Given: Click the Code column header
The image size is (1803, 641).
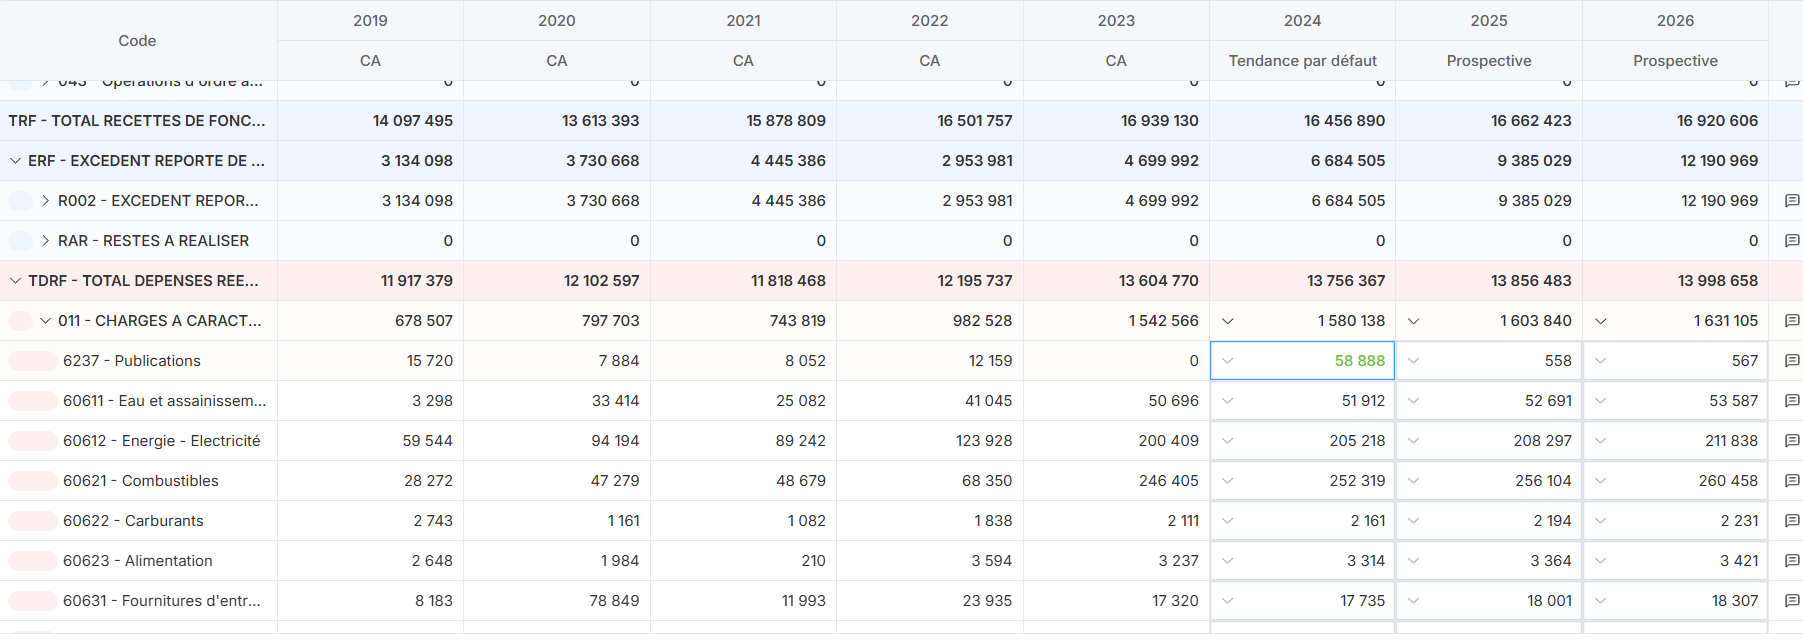Looking at the screenshot, I should [137, 41].
